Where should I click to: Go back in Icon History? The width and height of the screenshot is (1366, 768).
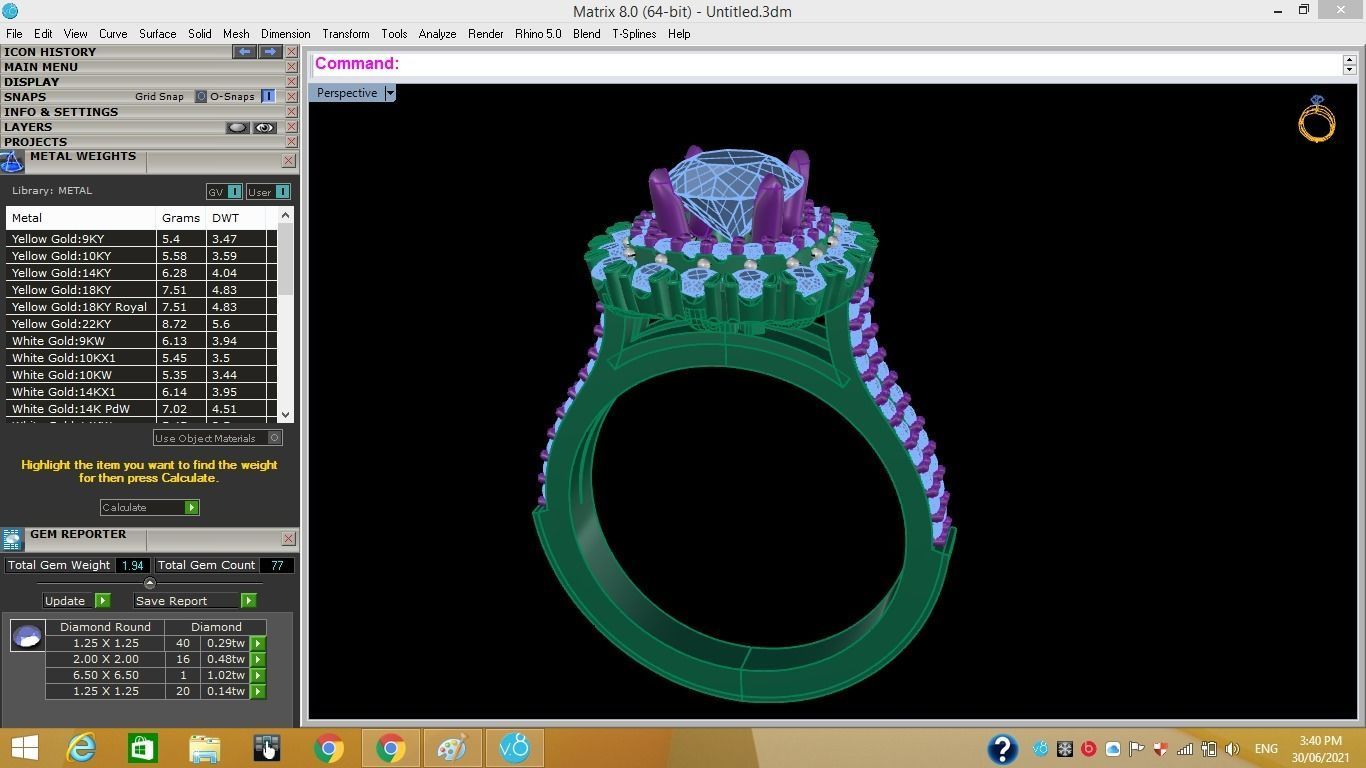pos(244,52)
